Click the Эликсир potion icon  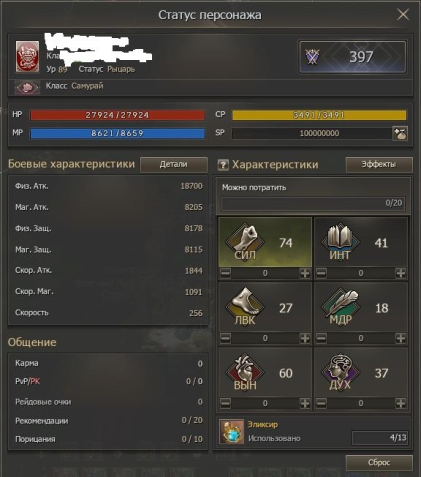point(231,432)
